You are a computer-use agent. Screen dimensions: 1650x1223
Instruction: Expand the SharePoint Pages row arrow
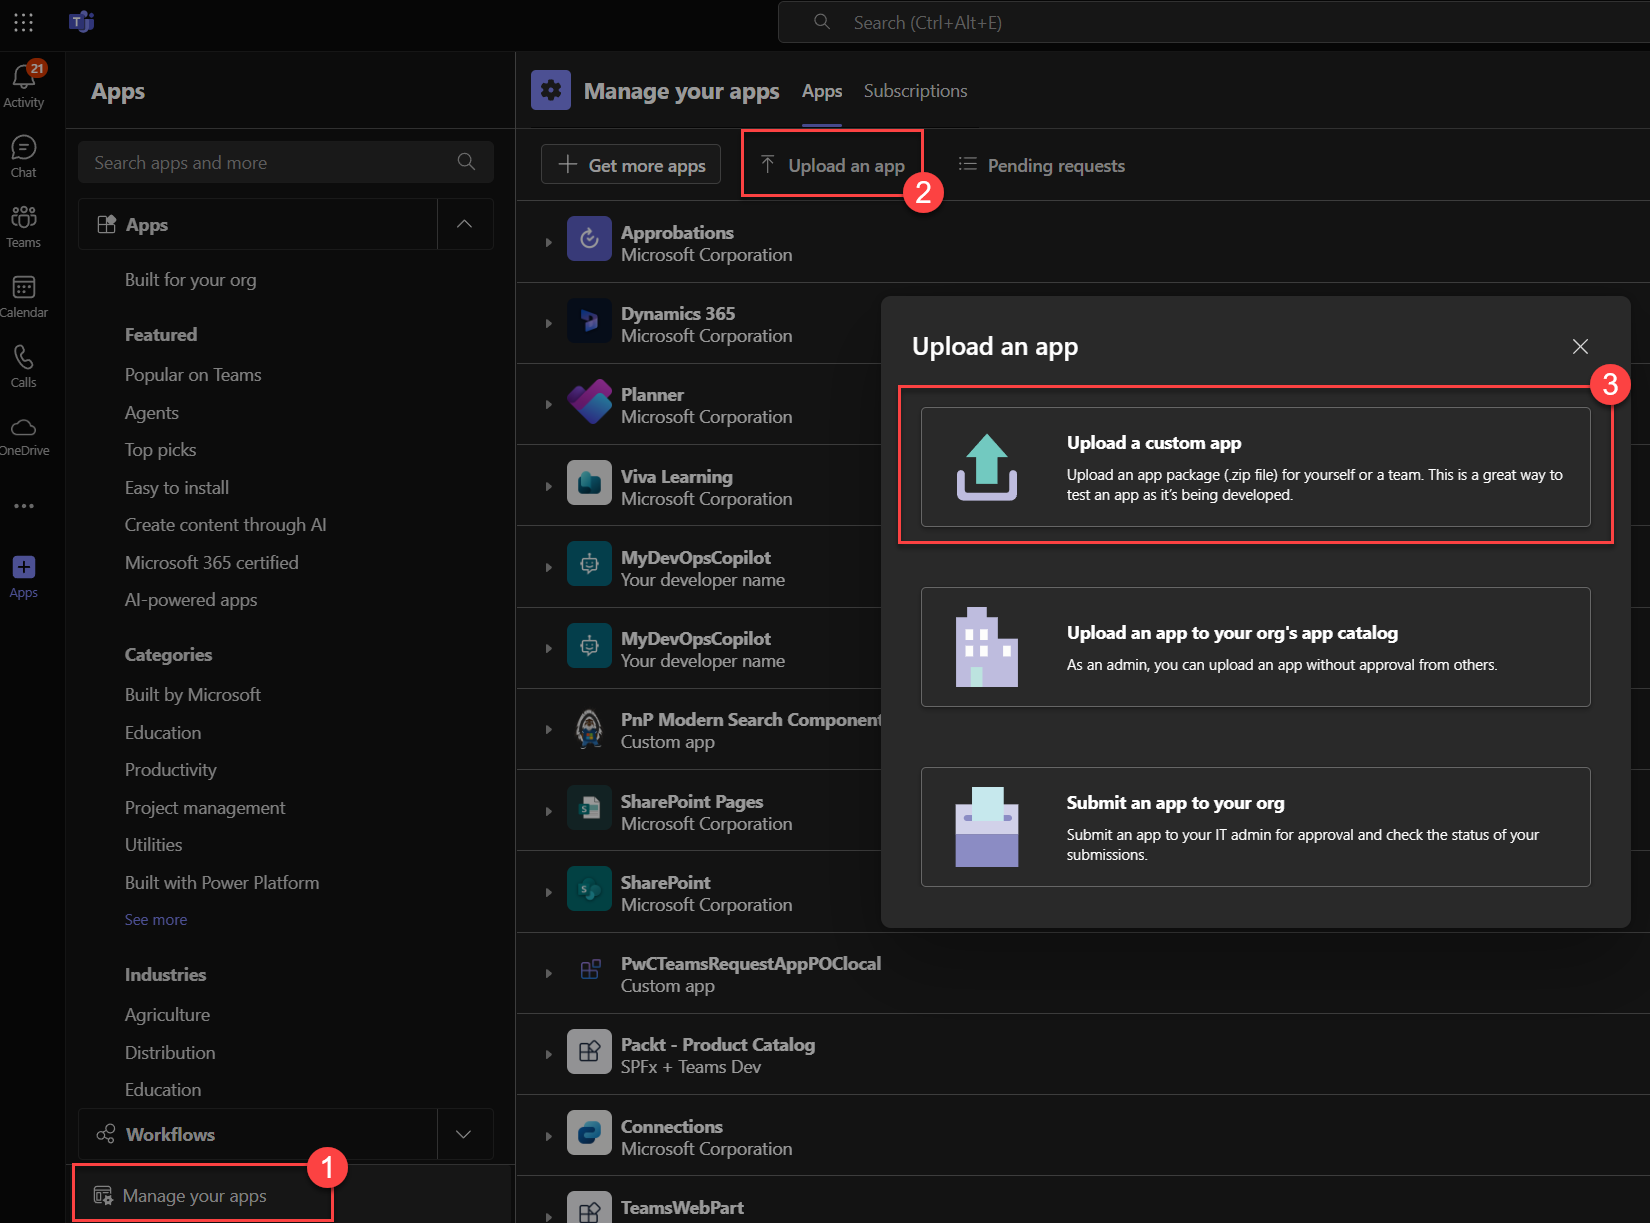click(548, 811)
